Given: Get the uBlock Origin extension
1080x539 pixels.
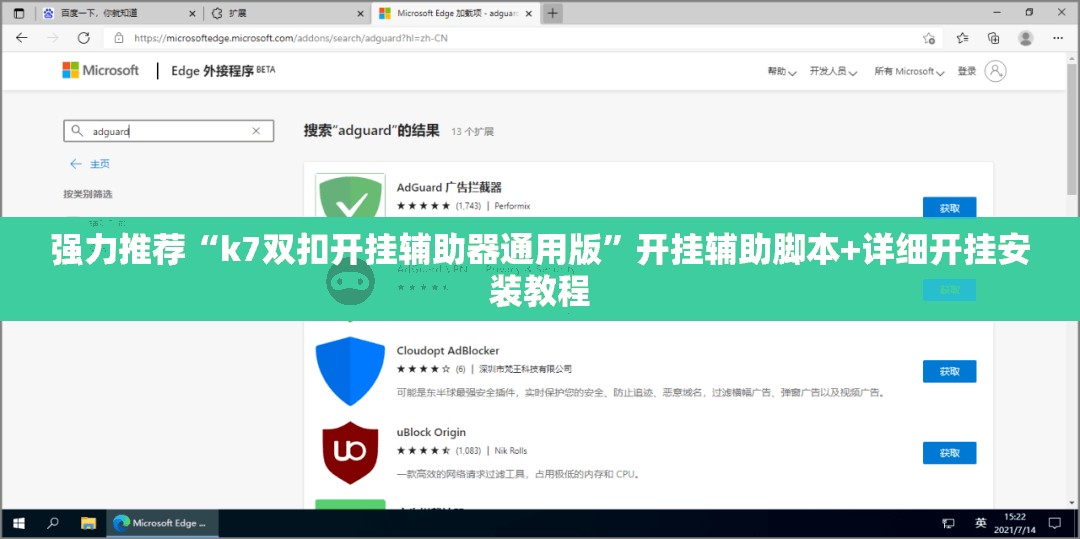Looking at the screenshot, I should point(949,453).
